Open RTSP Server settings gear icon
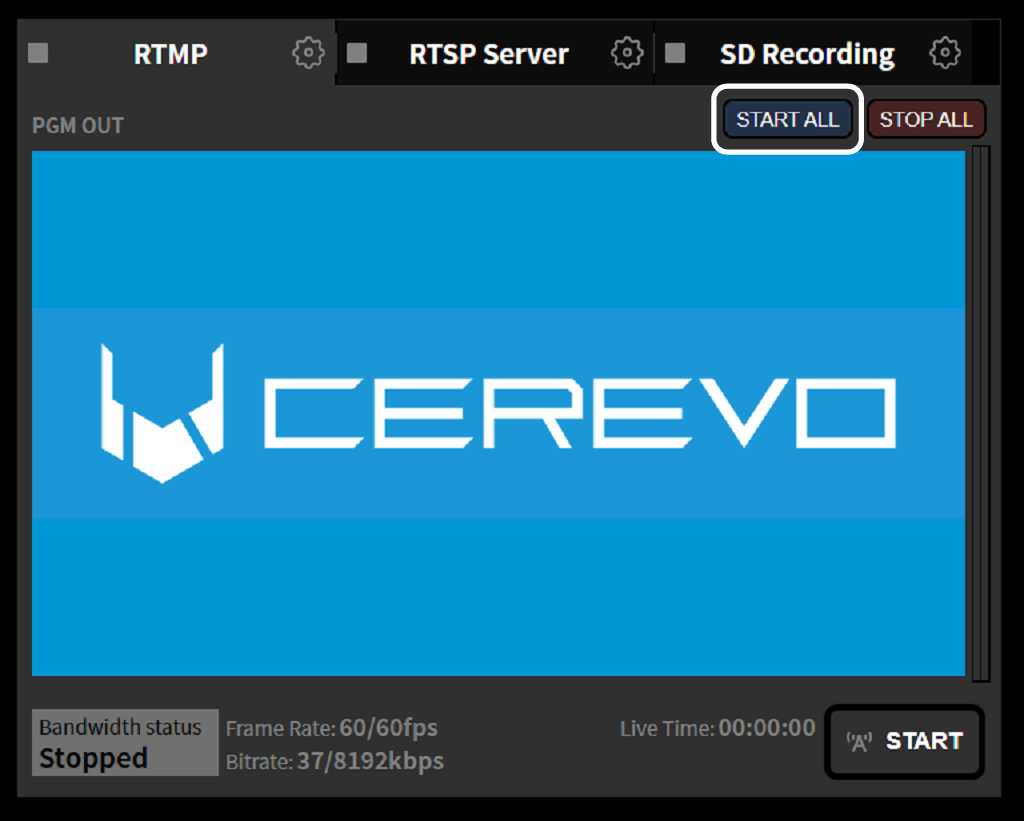Viewport: 1024px width, 821px height. tap(626, 53)
